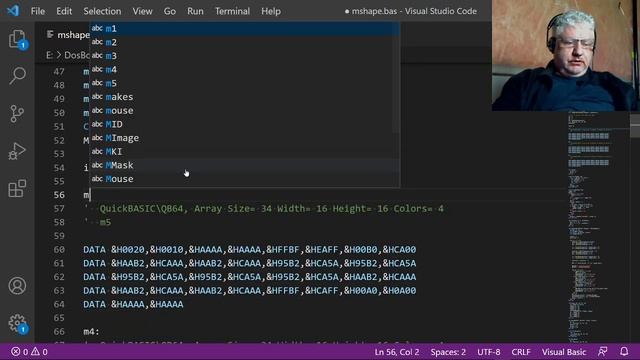Open the View menu
This screenshot has width=640, height=360.
(x=142, y=11)
